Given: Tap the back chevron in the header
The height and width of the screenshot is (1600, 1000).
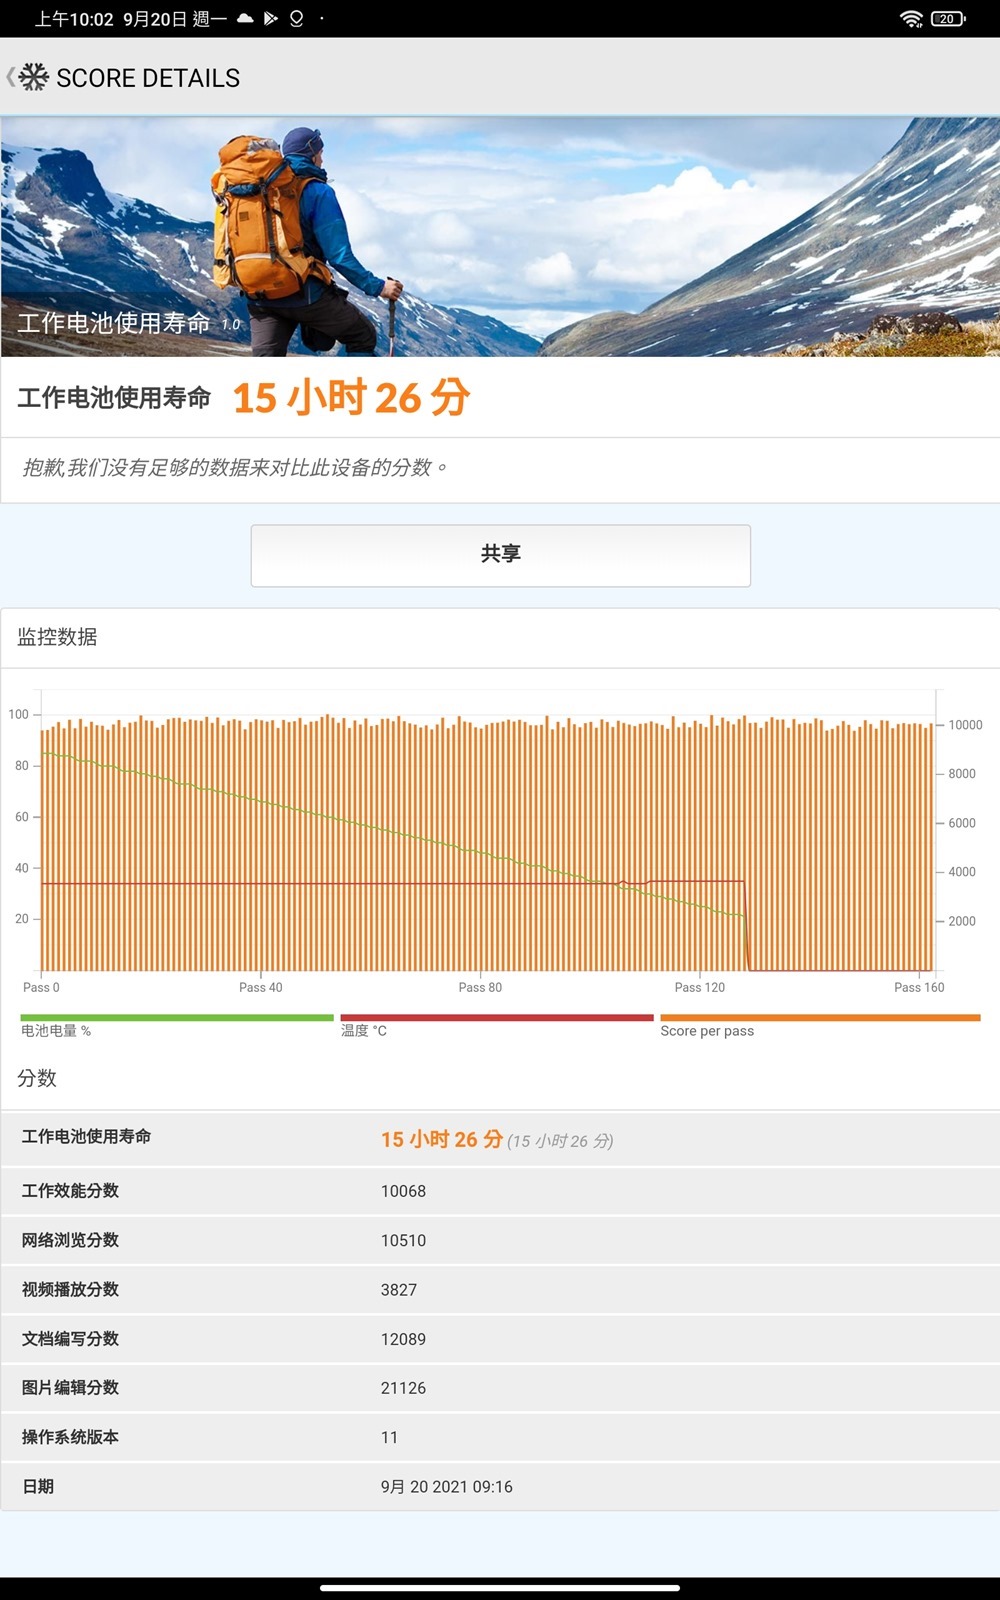Looking at the screenshot, I should 10,77.
